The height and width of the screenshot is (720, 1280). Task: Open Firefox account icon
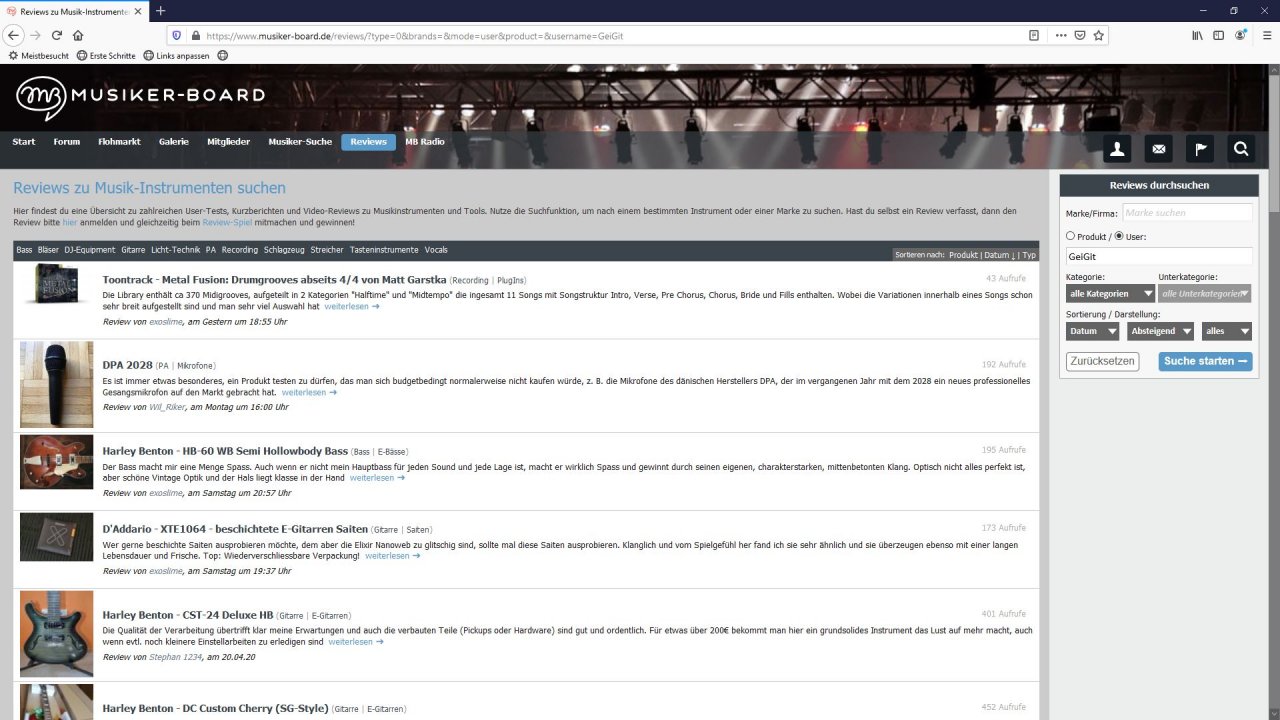click(1241, 35)
